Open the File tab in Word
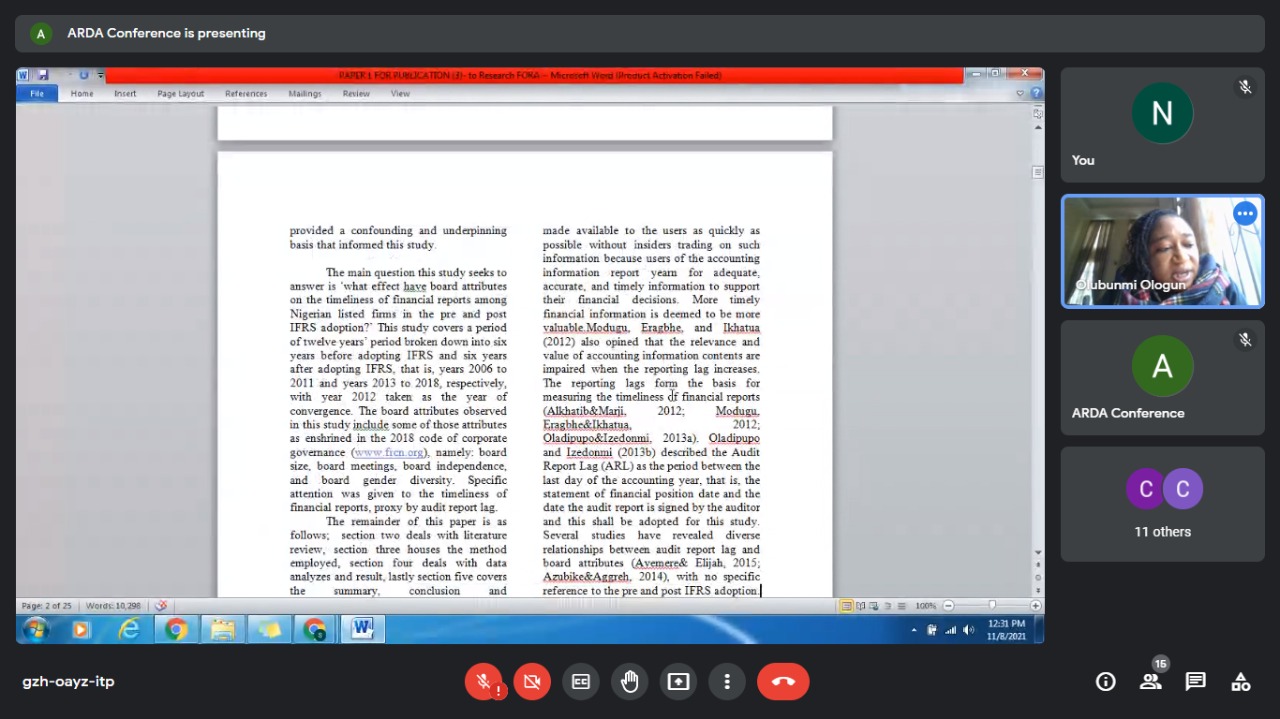Image resolution: width=1280 pixels, height=719 pixels. [x=37, y=94]
